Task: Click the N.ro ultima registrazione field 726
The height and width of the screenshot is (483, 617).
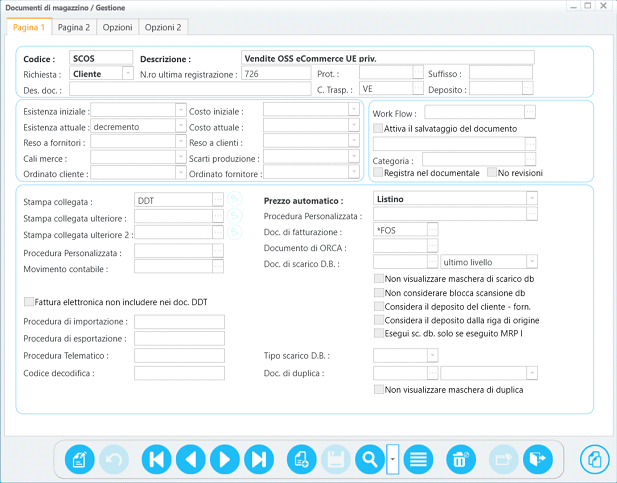Action: coord(276,73)
